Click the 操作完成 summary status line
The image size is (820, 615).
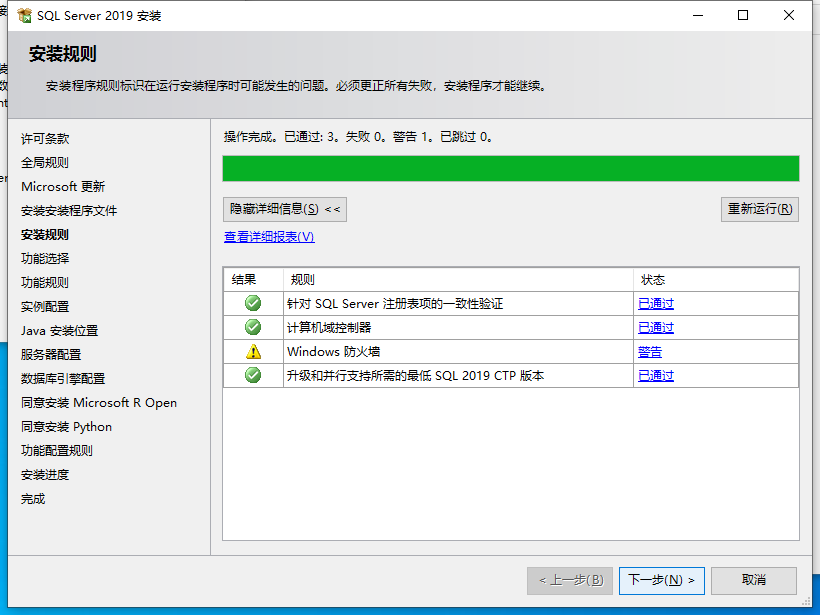click(x=358, y=137)
